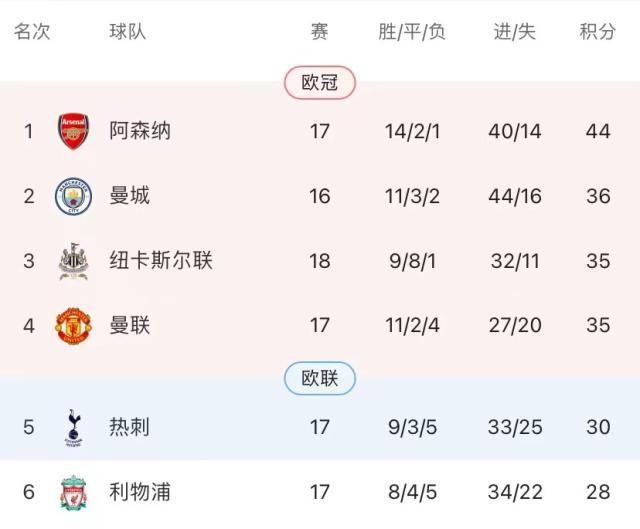The image size is (640, 529).
Task: Click the 胜/平/负 column header
Action: pos(412,32)
